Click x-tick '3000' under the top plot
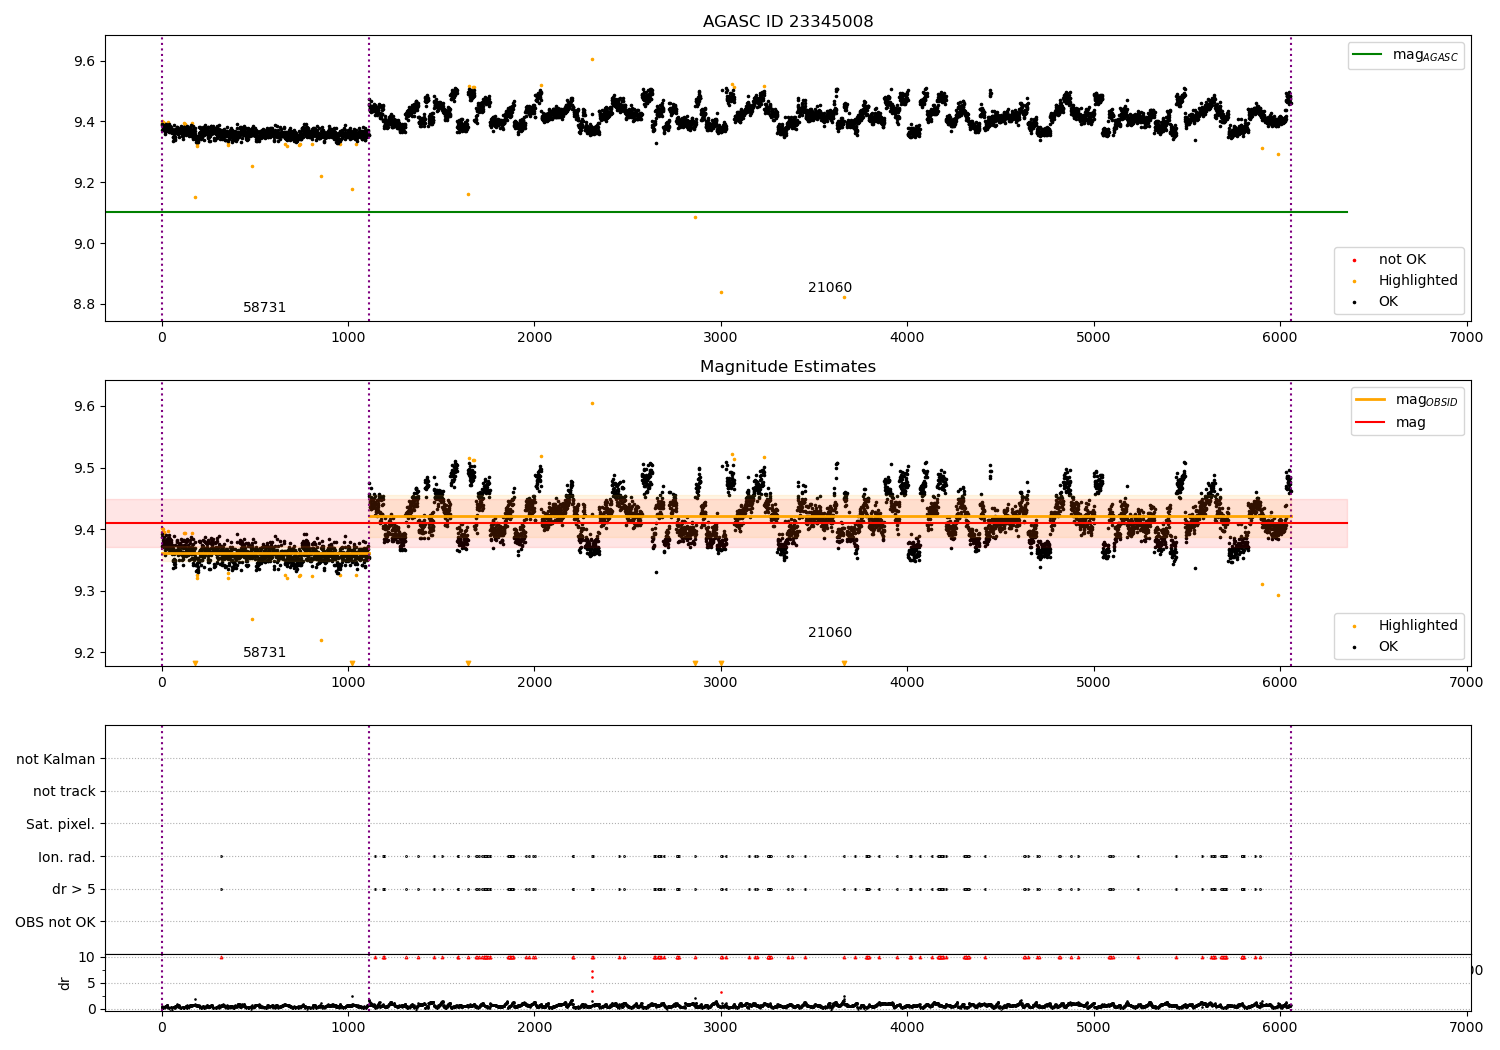The width and height of the screenshot is (1500, 1050). (x=720, y=337)
